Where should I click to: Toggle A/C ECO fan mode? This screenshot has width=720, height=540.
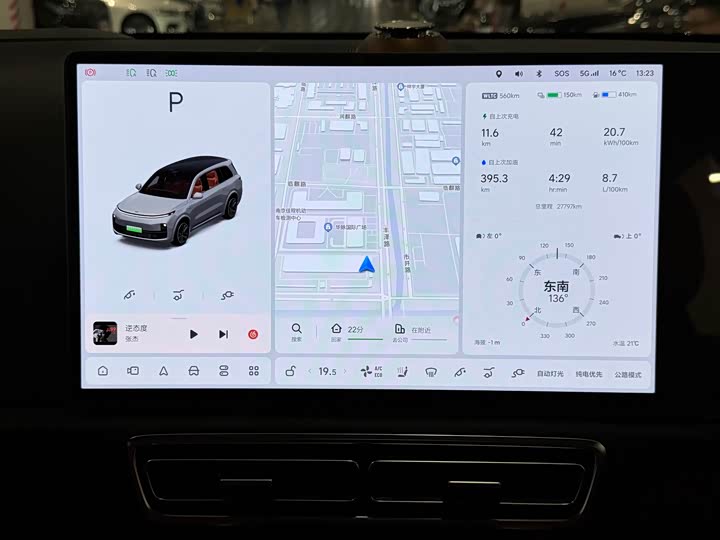click(371, 372)
